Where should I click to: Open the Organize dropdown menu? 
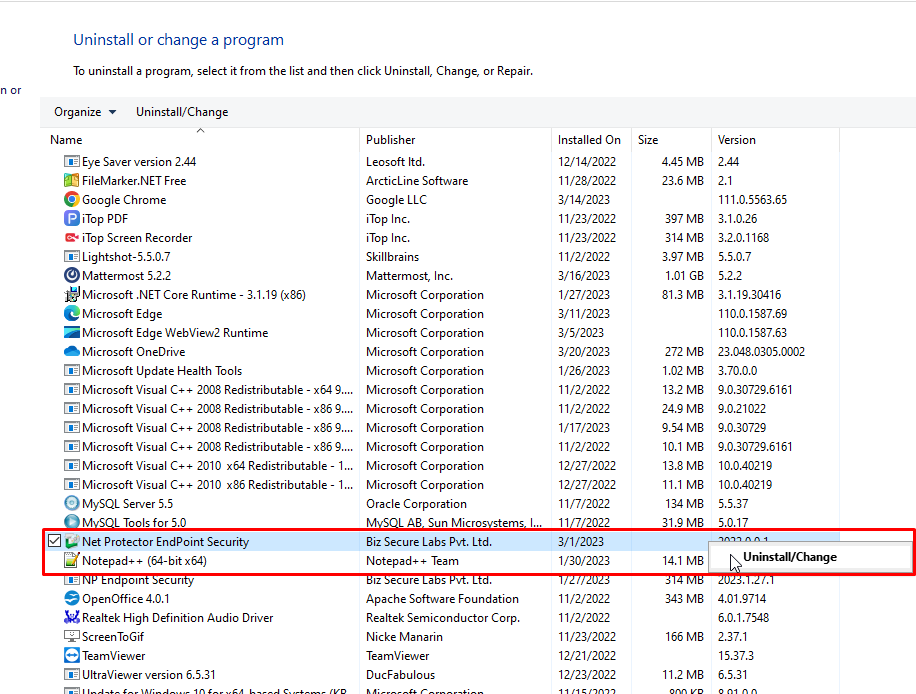click(x=85, y=112)
